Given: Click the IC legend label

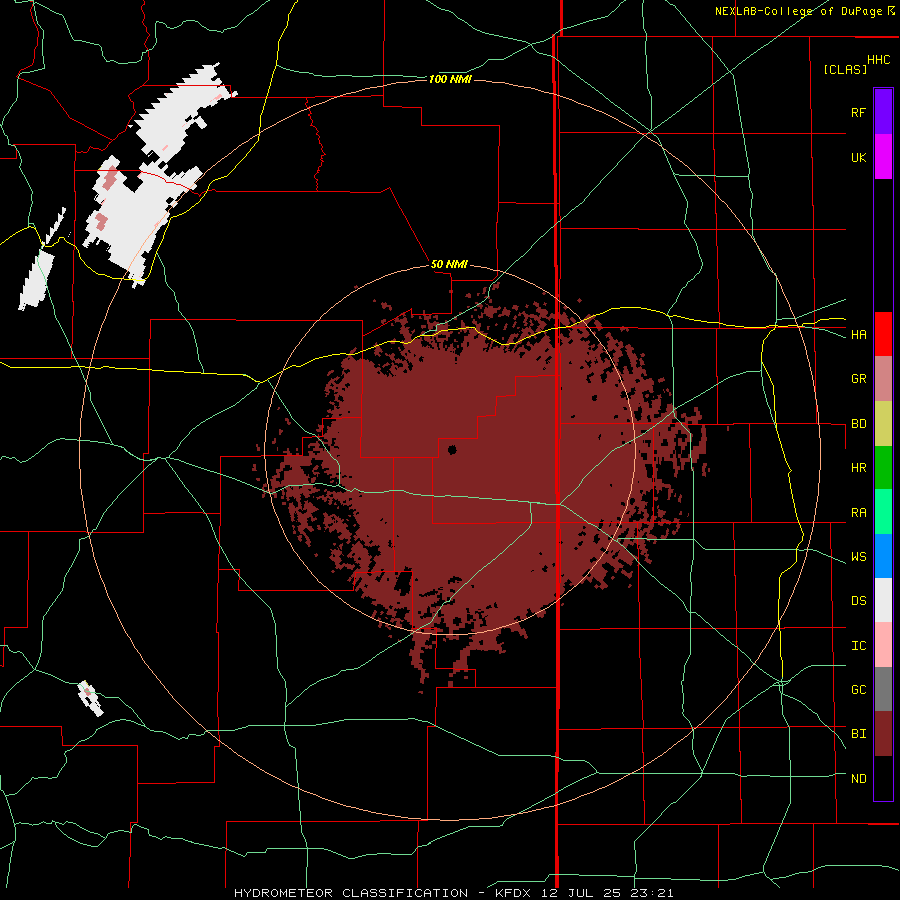Looking at the screenshot, I should coord(858,646).
